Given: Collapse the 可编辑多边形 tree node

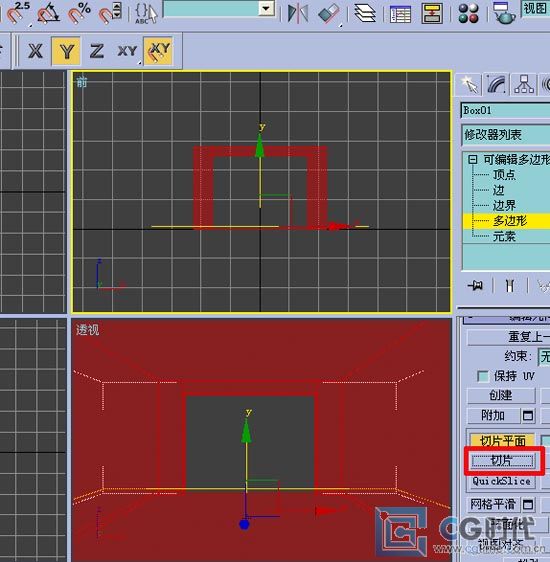Looking at the screenshot, I should tap(473, 159).
